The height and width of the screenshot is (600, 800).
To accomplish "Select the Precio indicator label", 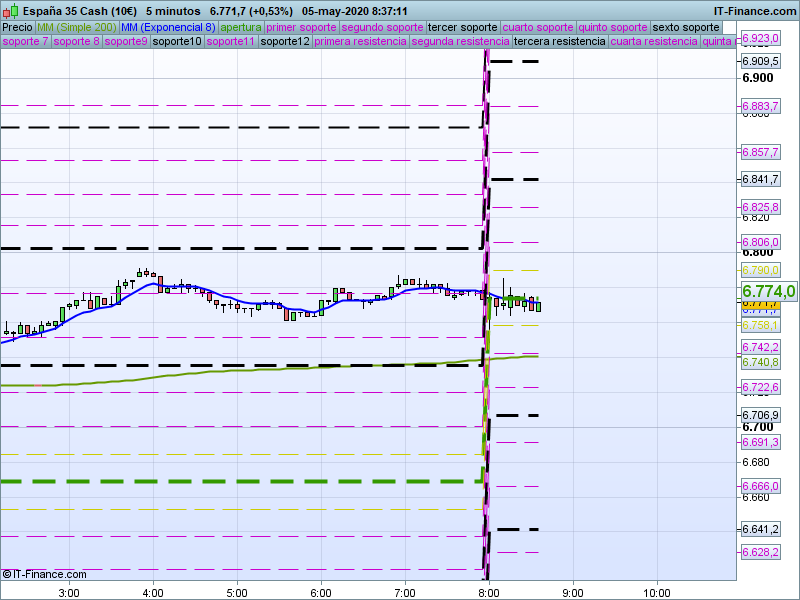I will point(18,28).
